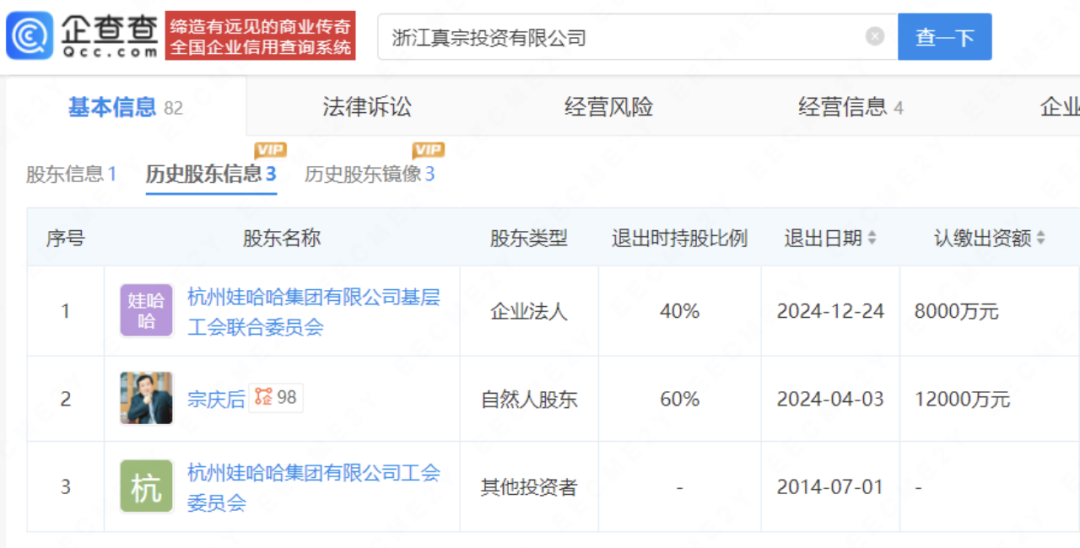Select the 自然人股东 cell
Viewport: 1080px width, 548px height.
529,399
